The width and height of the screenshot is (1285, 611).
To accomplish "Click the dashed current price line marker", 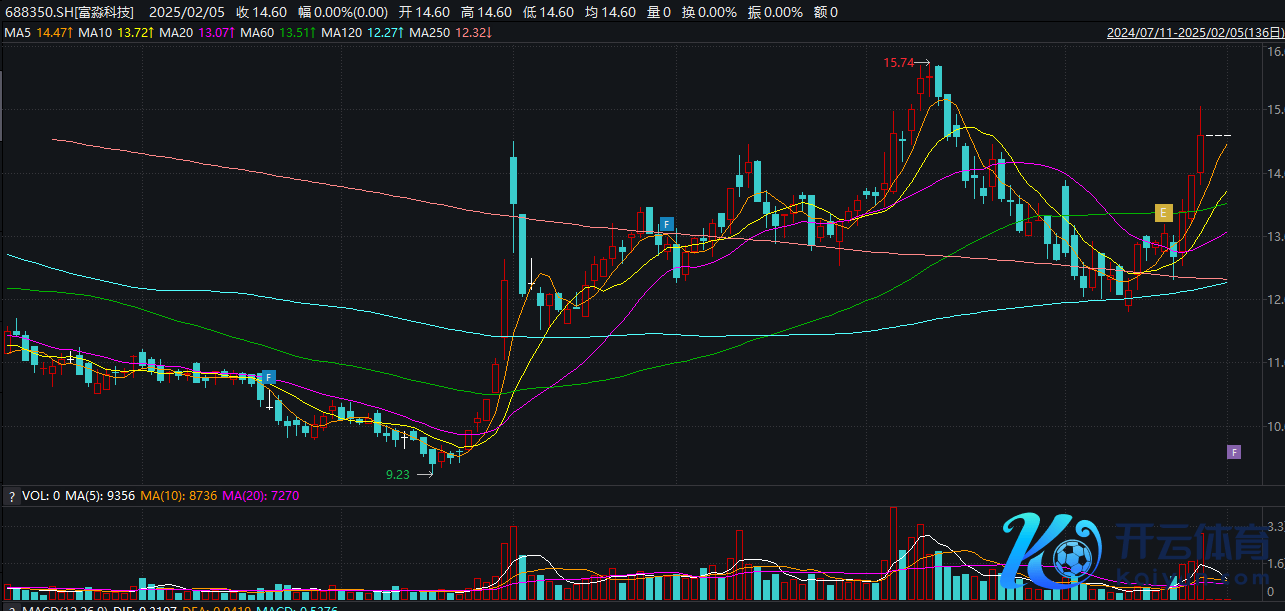I will 1218,135.
